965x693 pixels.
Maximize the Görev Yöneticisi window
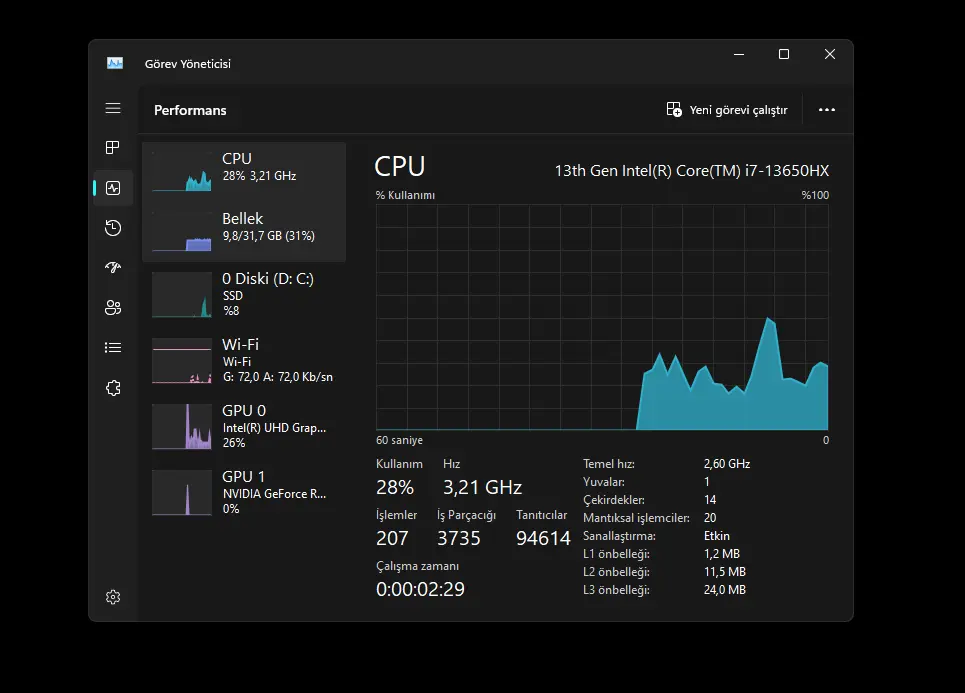(x=784, y=54)
